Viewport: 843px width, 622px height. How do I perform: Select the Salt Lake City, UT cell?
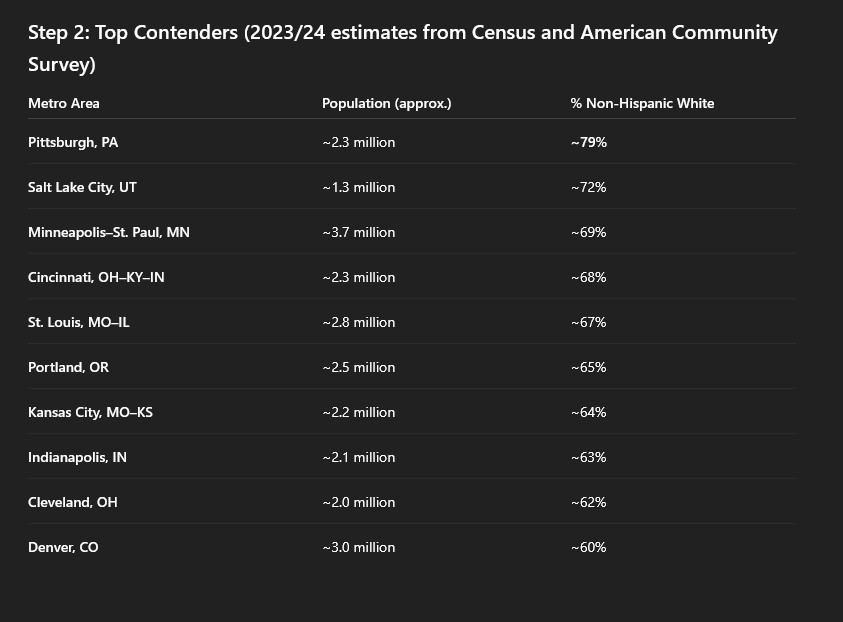pyautogui.click(x=82, y=188)
